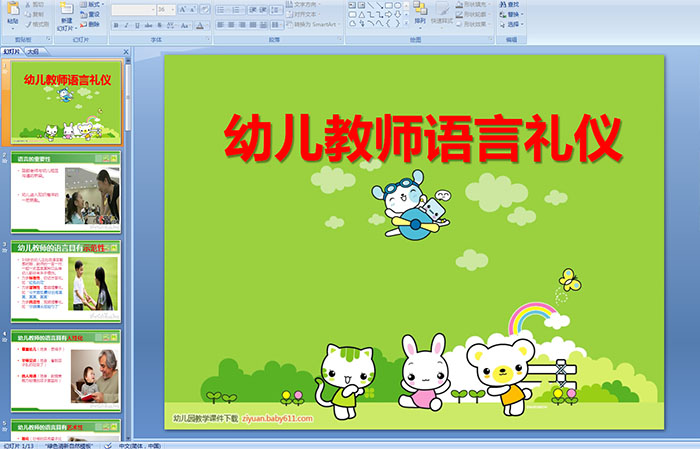Click Shape Outline (形状轮廓) button

(472, 14)
